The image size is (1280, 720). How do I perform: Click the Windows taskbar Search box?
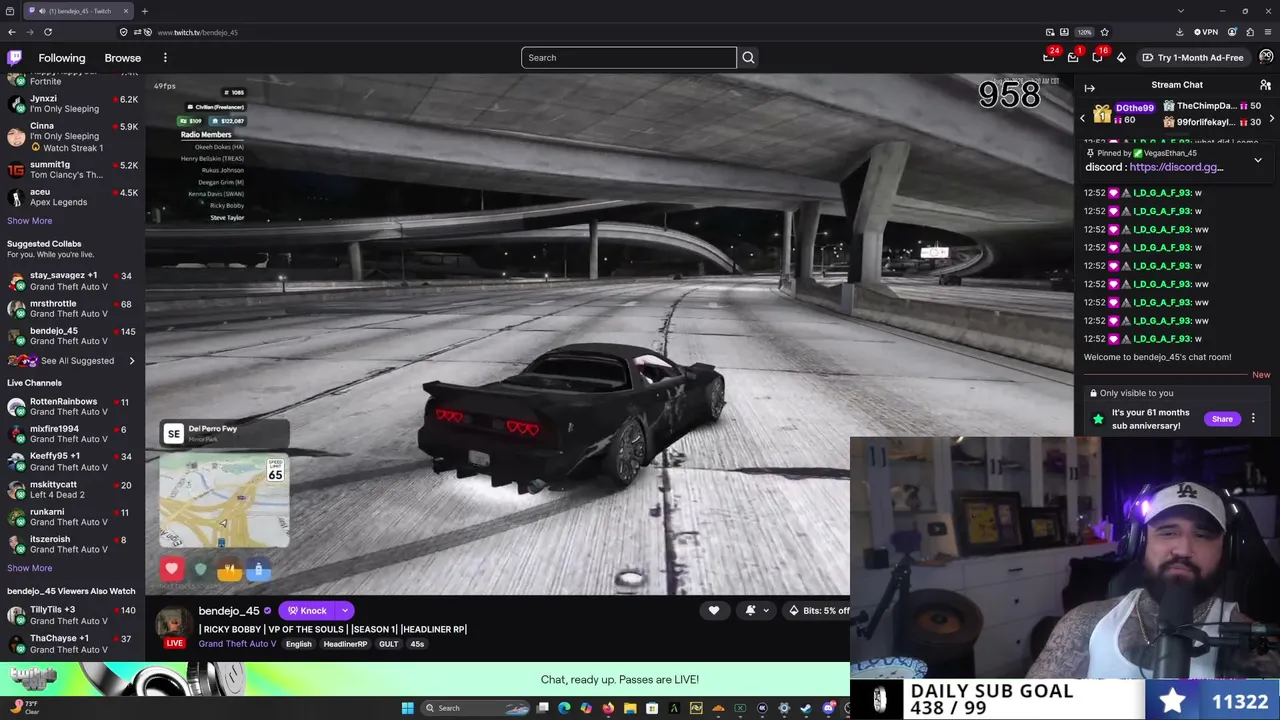(477, 708)
